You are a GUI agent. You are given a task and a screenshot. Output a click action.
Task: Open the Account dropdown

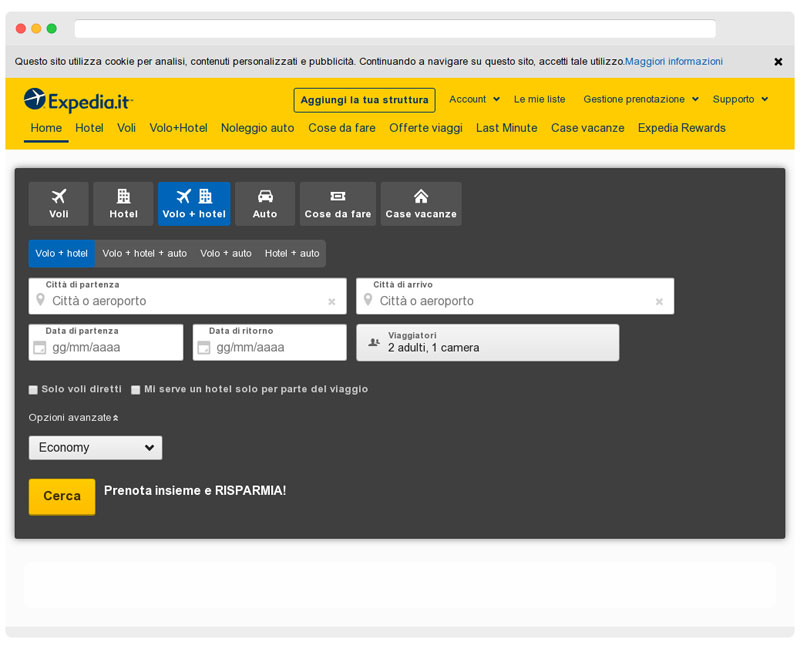pos(474,99)
